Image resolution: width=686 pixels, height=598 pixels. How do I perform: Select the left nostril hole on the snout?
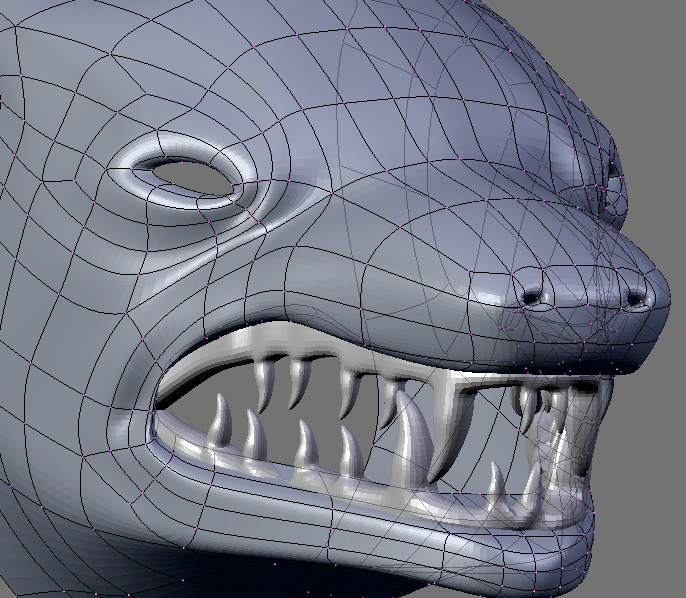(532, 297)
